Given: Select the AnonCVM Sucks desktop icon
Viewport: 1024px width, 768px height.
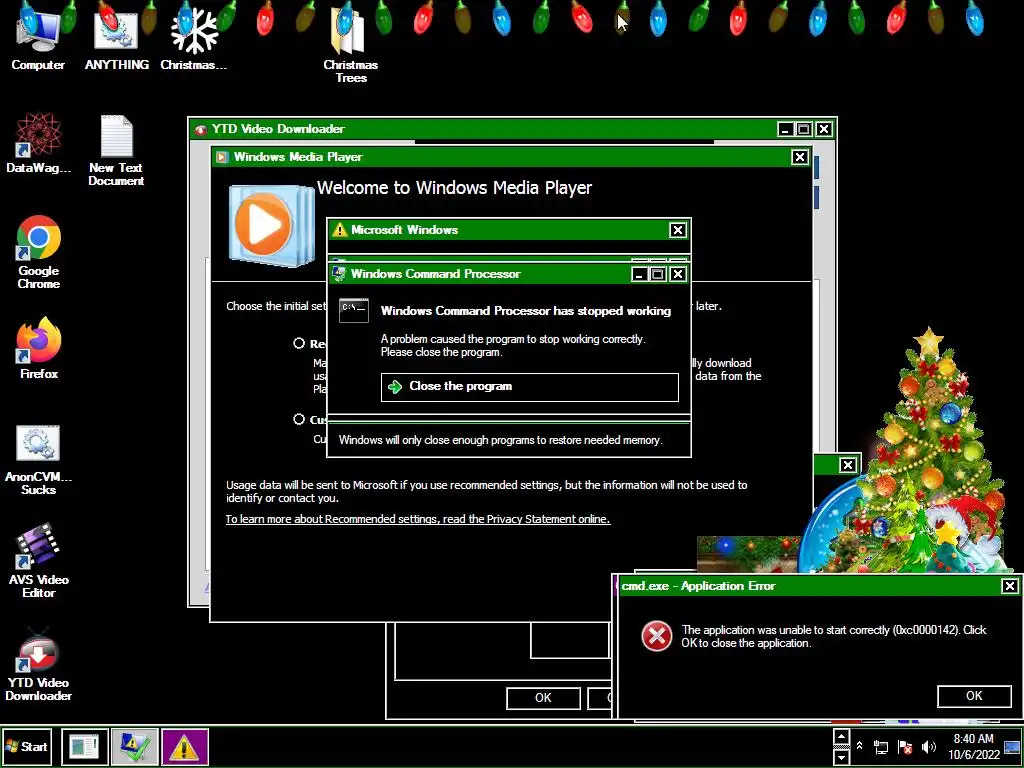Looking at the screenshot, I should point(38,460).
